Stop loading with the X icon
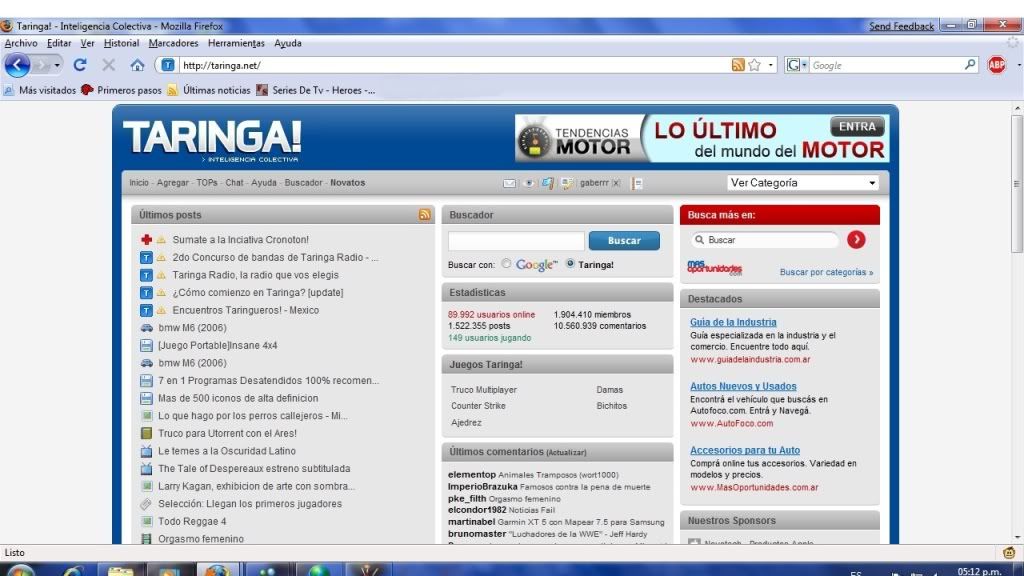Screen dimensions: 1024x576 click(108, 65)
